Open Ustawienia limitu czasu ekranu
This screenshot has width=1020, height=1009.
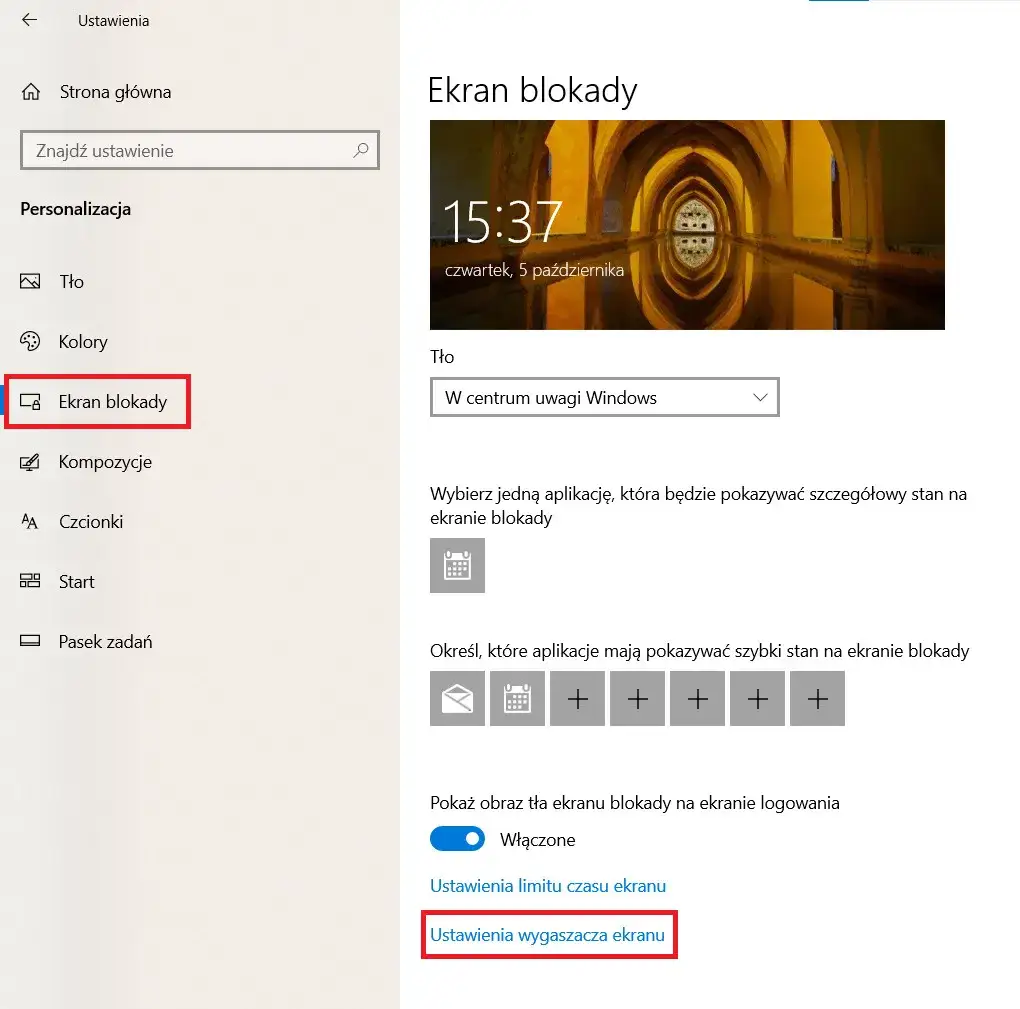pyautogui.click(x=548, y=885)
